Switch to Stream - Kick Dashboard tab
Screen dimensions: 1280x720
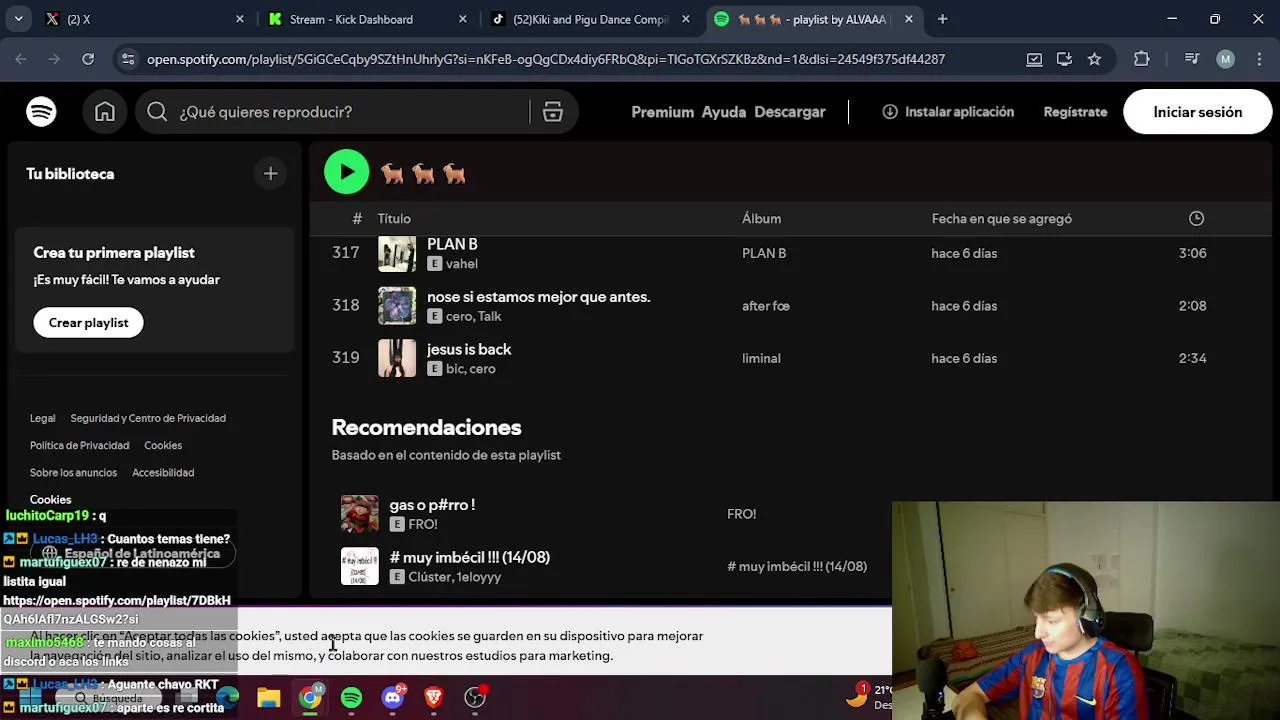(367, 19)
